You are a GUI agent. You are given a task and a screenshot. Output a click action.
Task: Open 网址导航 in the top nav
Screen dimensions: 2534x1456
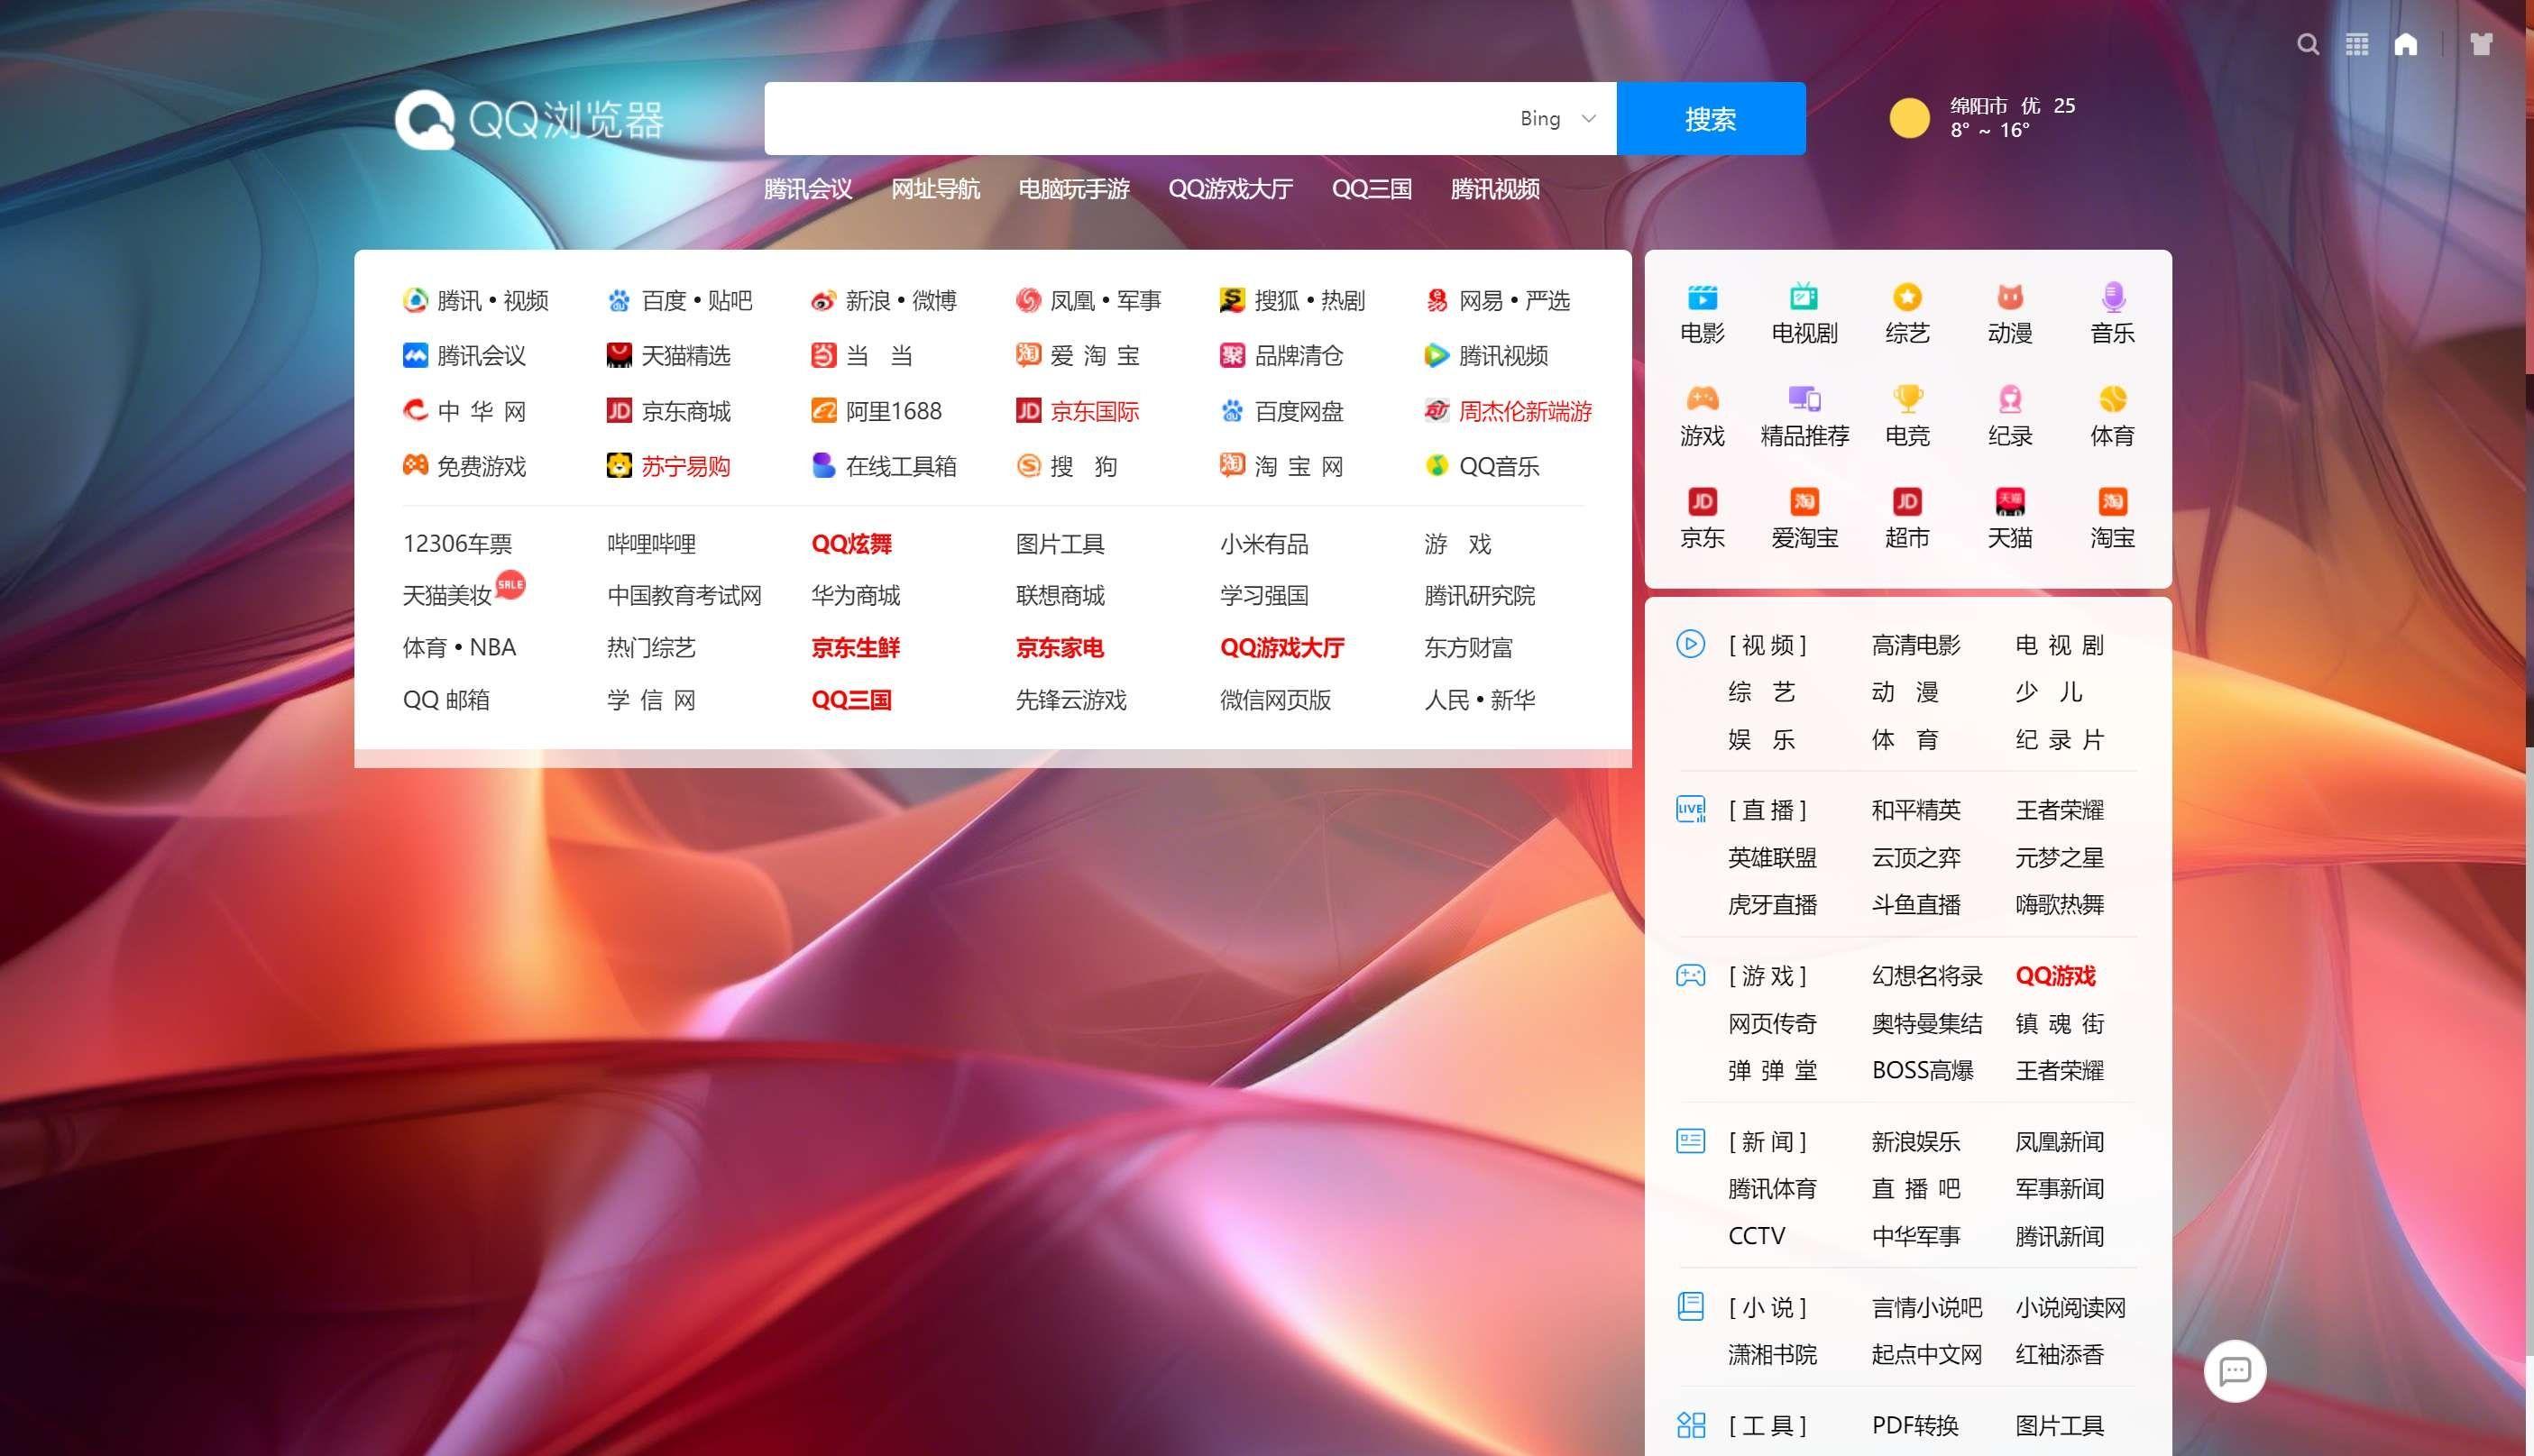point(935,189)
